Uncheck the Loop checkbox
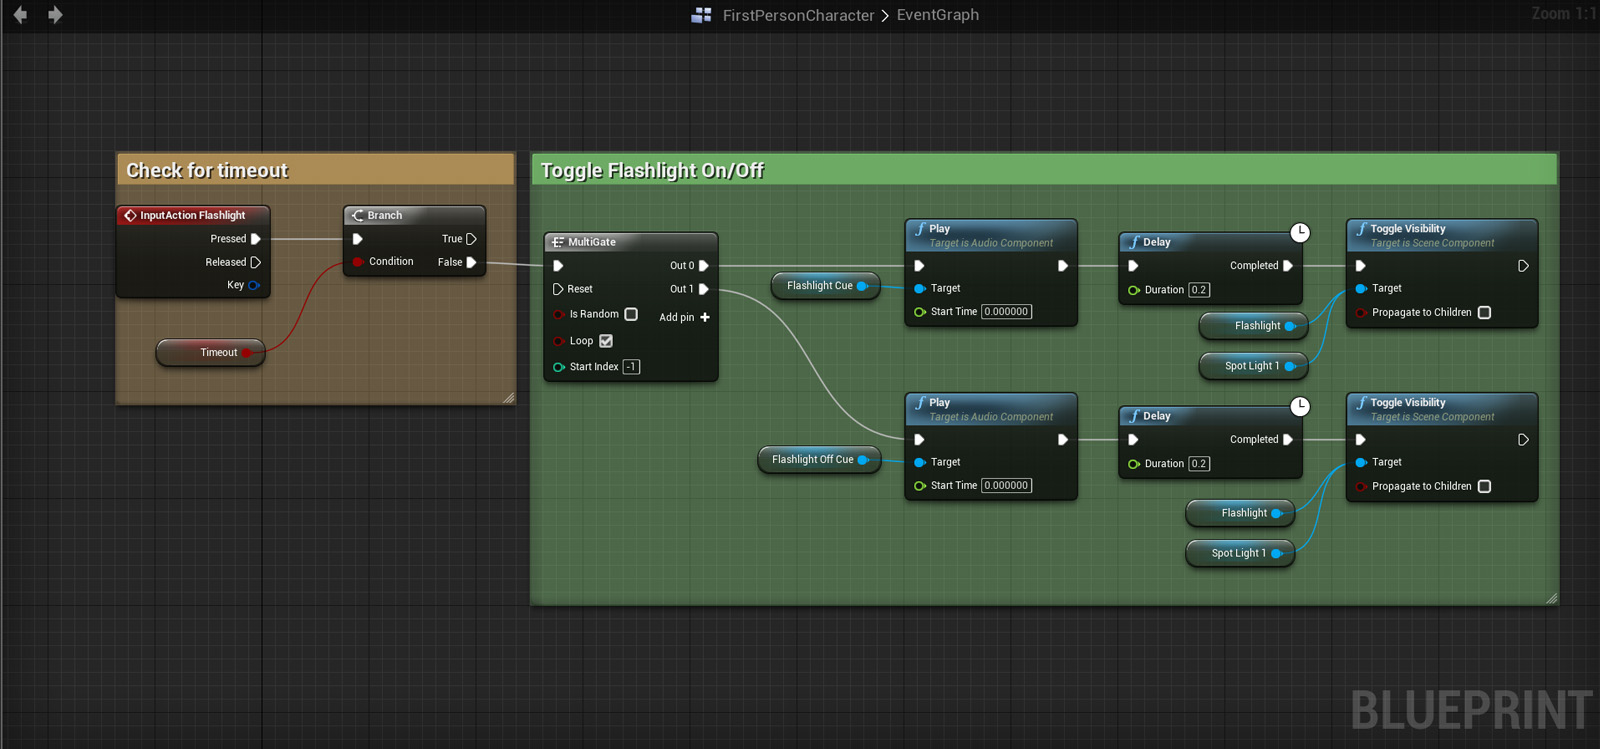The width and height of the screenshot is (1600, 749). pos(606,341)
